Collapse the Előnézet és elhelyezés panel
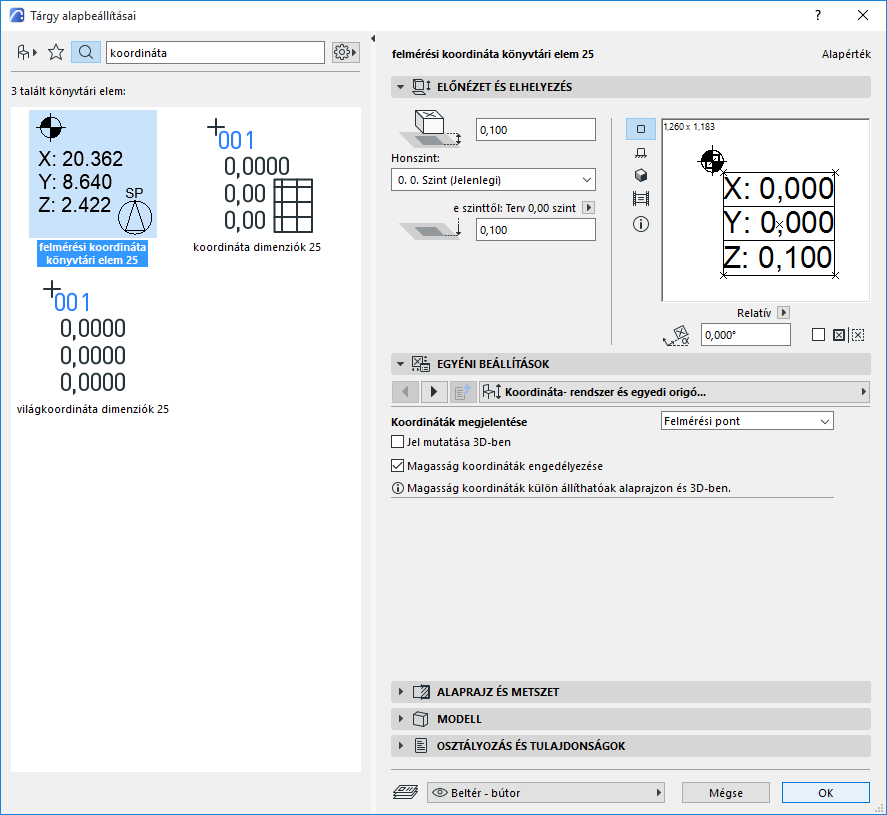 pyautogui.click(x=401, y=87)
